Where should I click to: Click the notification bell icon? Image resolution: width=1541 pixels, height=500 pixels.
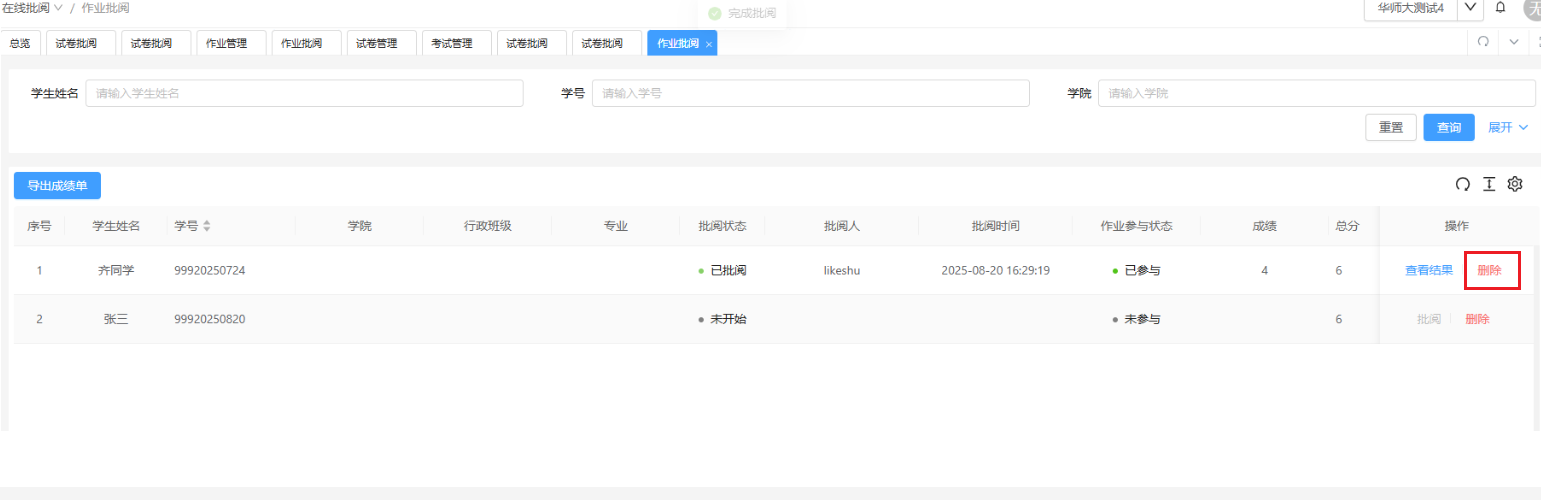pyautogui.click(x=1500, y=8)
